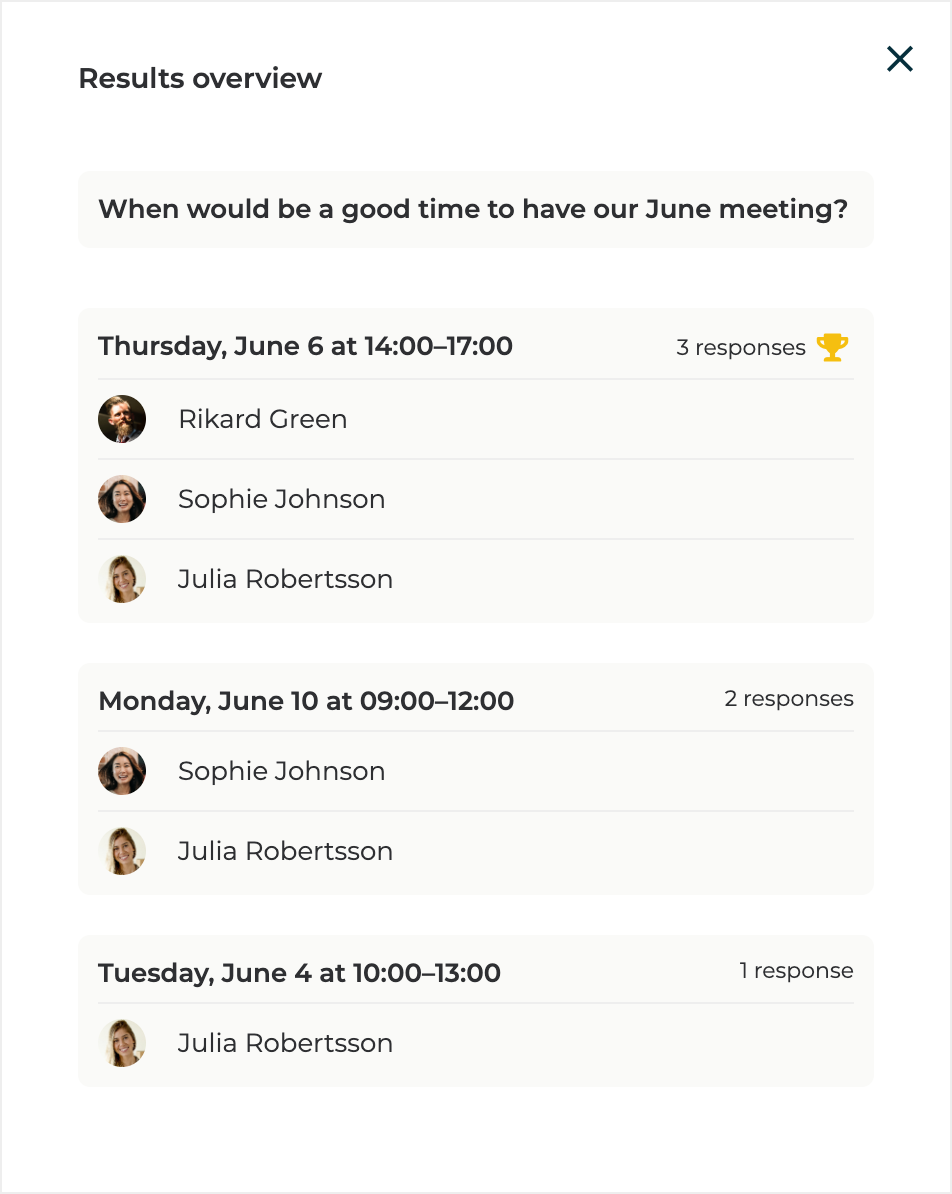Image resolution: width=952 pixels, height=1194 pixels.
Task: Close the Results overview dialog
Action: 900,59
